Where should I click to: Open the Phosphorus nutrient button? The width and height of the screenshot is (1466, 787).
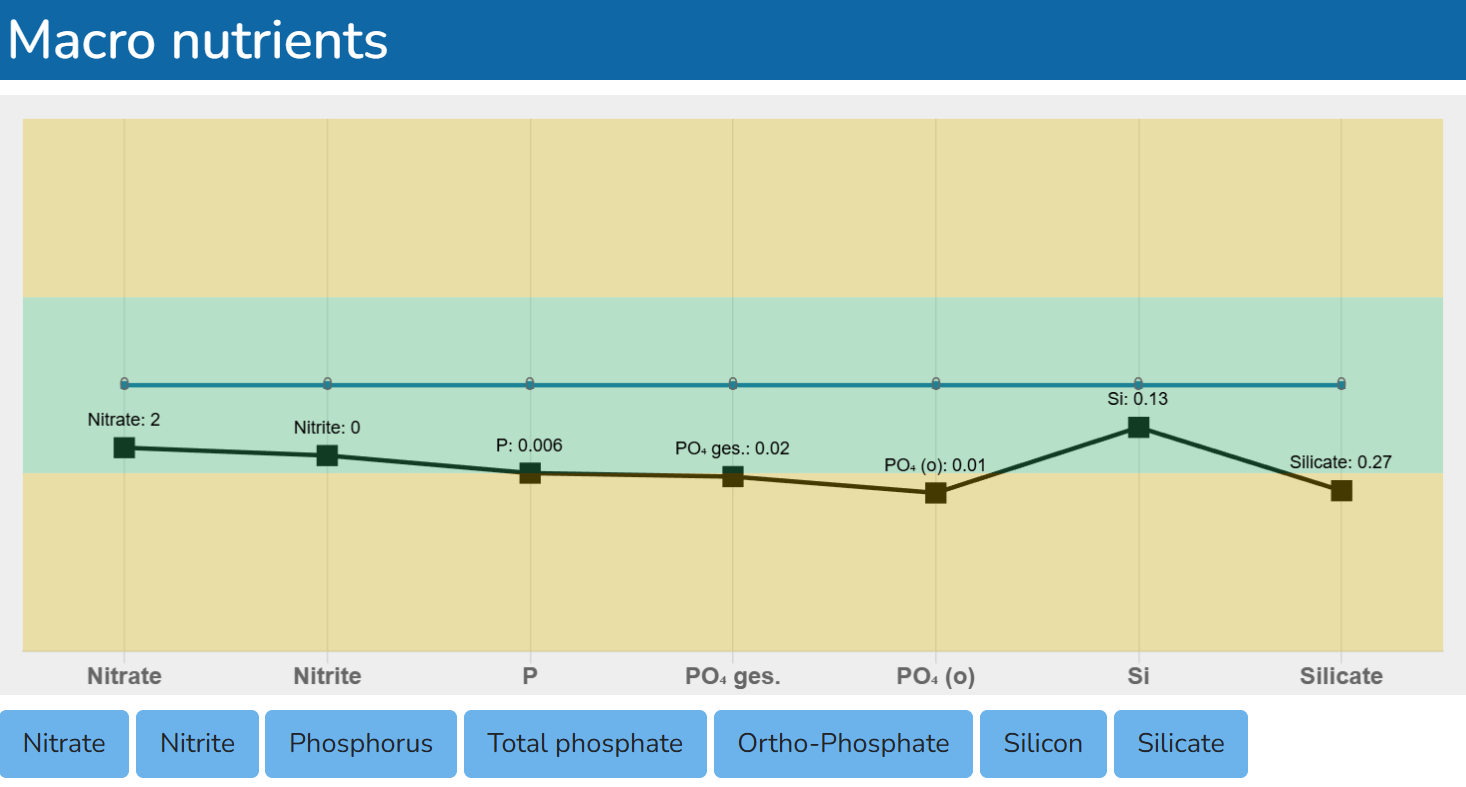[360, 743]
